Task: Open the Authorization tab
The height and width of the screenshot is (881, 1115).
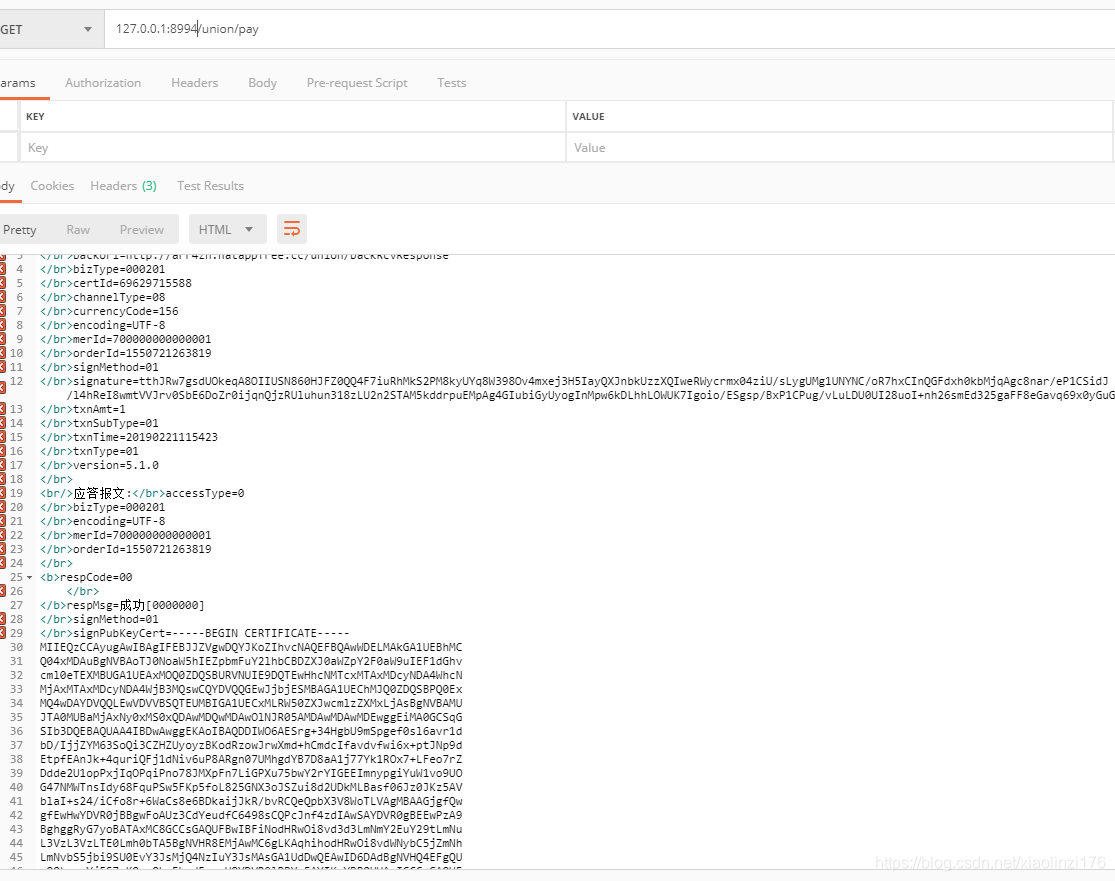Action: coord(103,82)
